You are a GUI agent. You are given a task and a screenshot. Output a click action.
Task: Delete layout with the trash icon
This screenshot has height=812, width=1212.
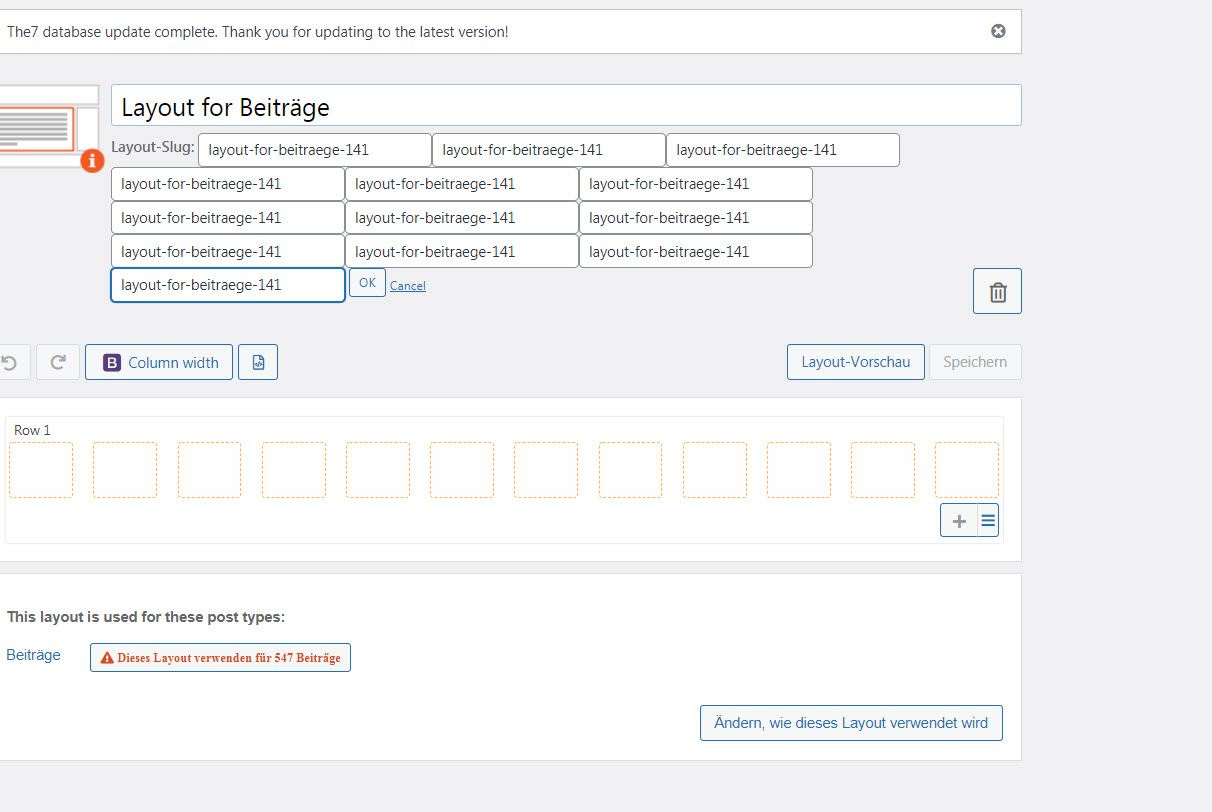click(997, 291)
